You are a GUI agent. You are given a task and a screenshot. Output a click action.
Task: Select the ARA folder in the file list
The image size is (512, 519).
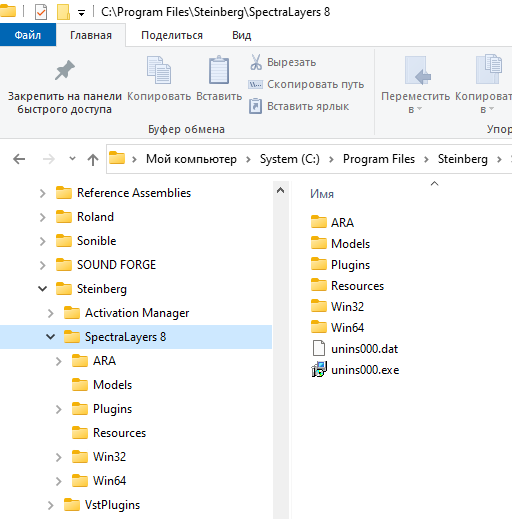click(332, 222)
